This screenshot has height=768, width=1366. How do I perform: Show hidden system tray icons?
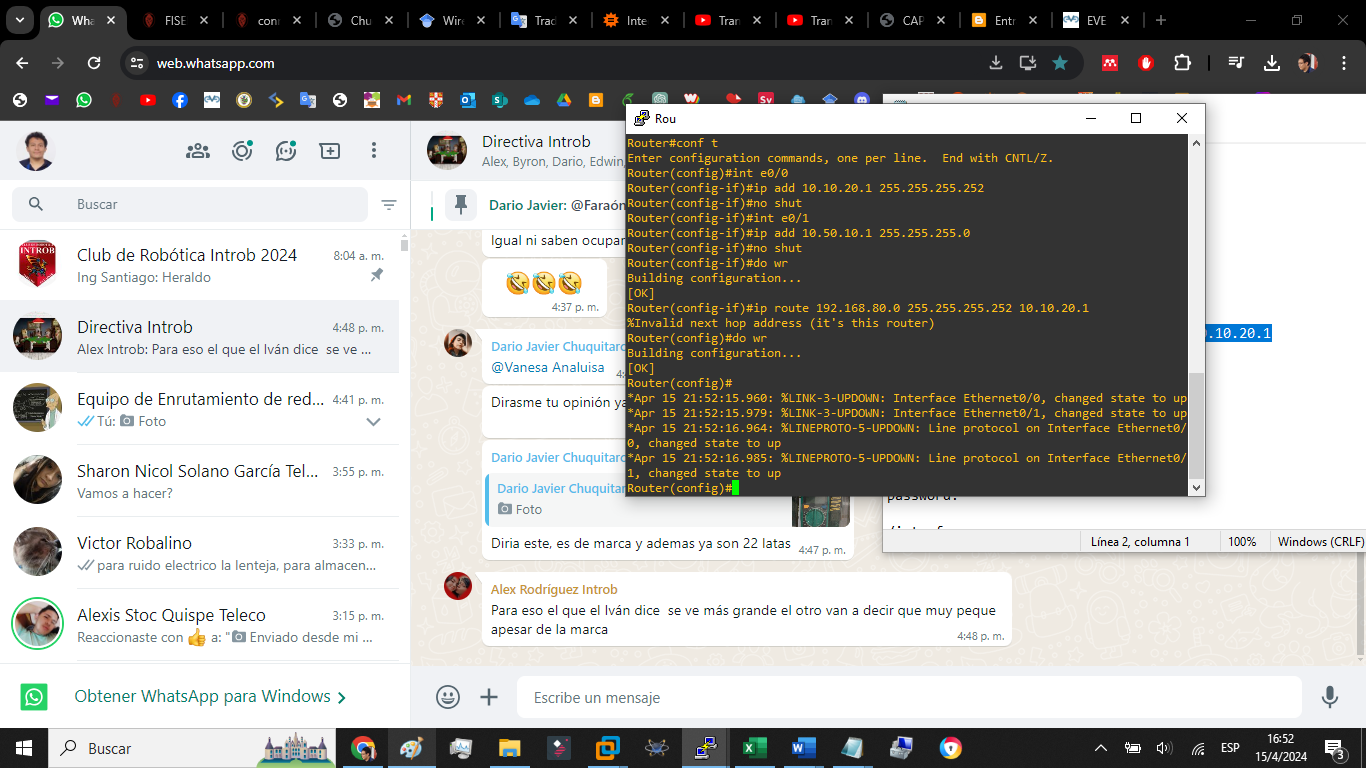click(x=1101, y=748)
